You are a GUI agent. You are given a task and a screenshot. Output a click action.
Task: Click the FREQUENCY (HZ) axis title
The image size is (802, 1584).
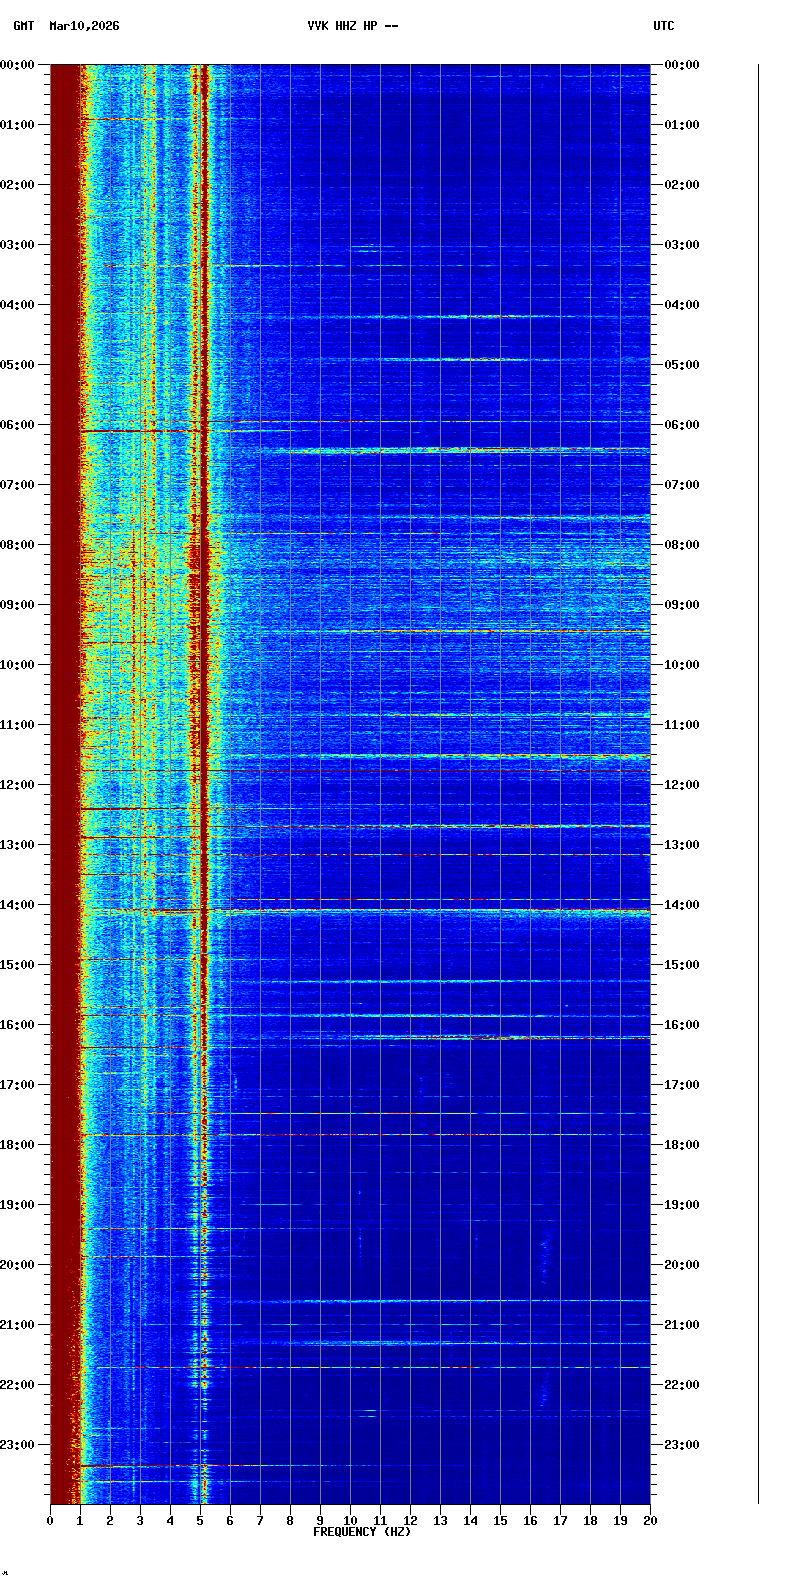click(x=361, y=1532)
